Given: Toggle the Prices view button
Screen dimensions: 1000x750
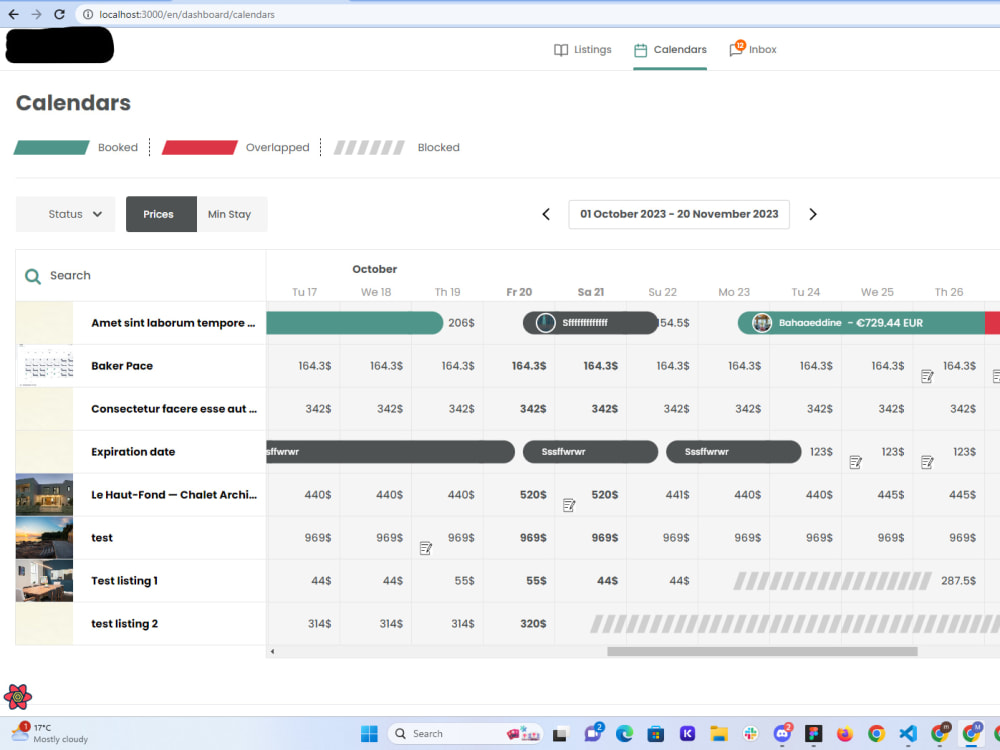Looking at the screenshot, I should pos(161,214).
